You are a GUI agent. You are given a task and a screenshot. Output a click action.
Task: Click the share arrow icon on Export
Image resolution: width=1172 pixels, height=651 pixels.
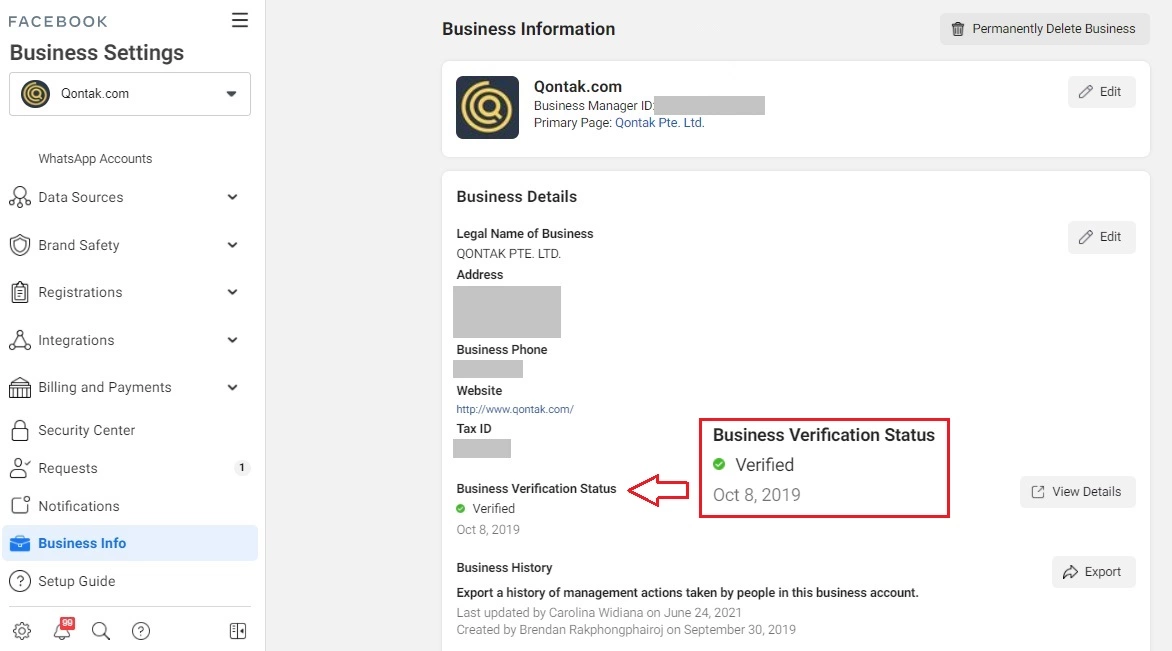point(1070,572)
